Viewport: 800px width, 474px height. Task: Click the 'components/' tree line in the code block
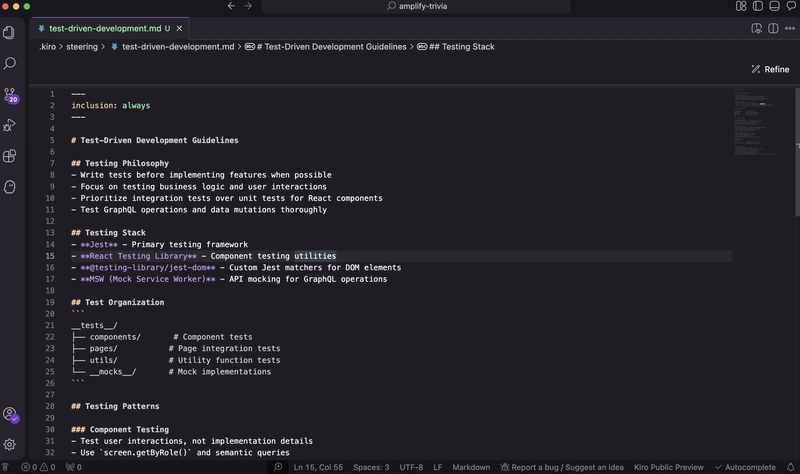(162, 337)
